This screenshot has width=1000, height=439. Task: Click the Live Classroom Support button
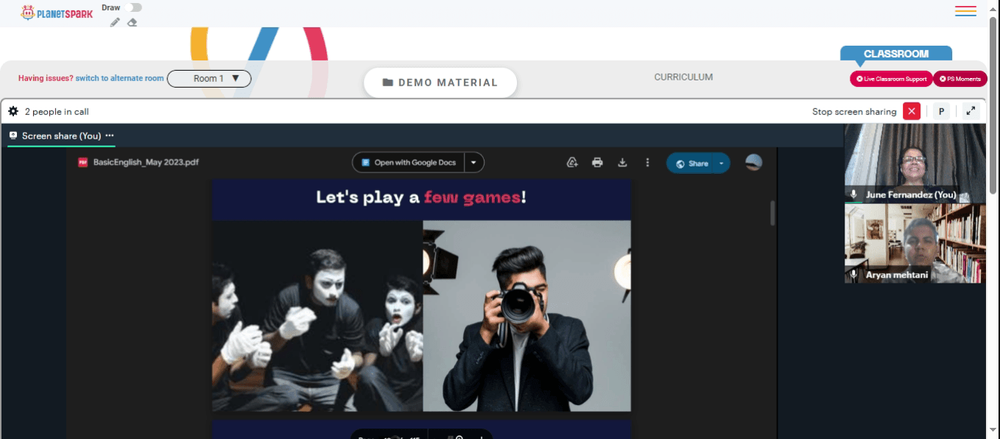pyautogui.click(x=891, y=79)
